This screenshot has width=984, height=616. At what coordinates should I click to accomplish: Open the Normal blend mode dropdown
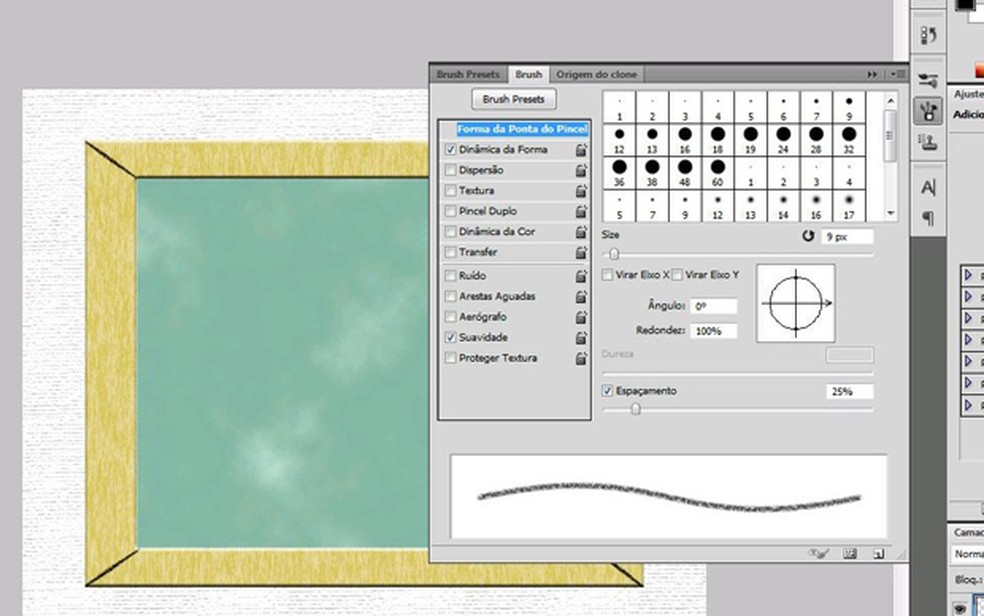click(x=968, y=554)
